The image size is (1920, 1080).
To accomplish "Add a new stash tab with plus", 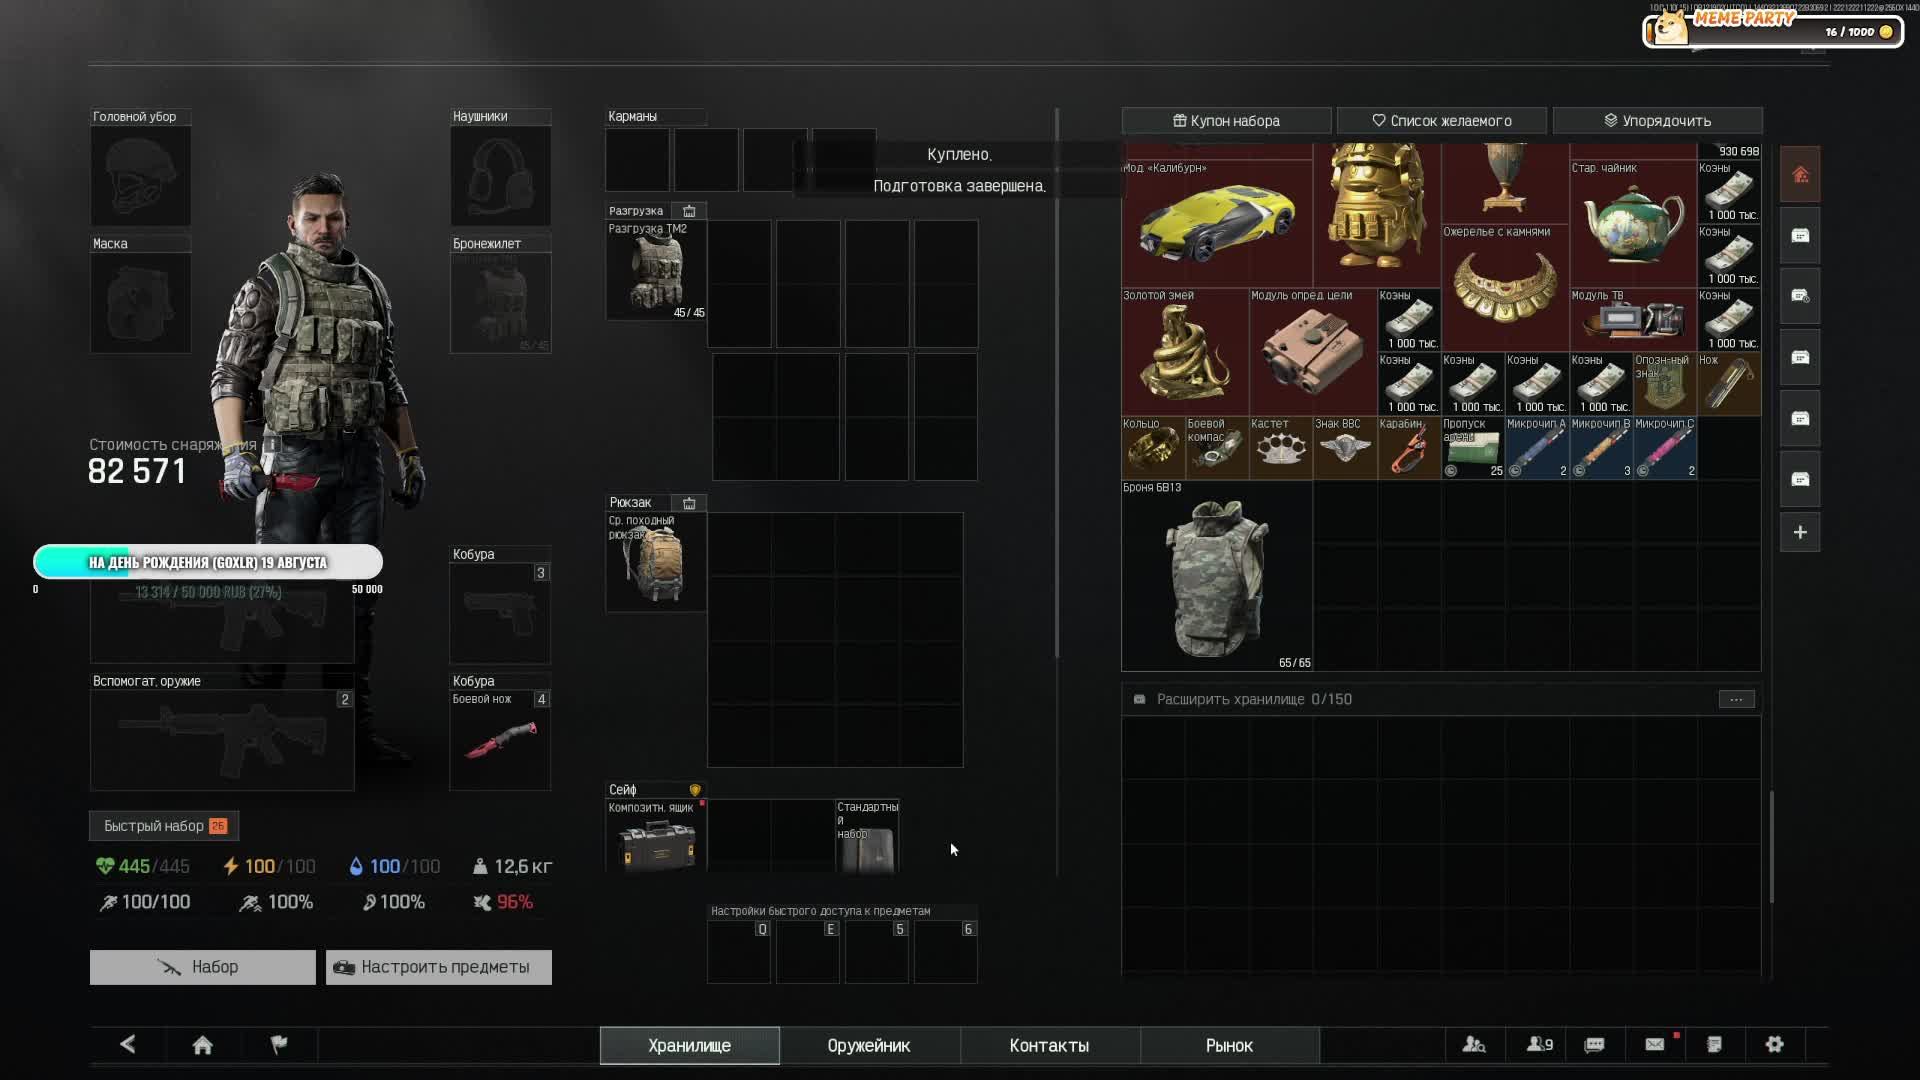I will pyautogui.click(x=1800, y=533).
